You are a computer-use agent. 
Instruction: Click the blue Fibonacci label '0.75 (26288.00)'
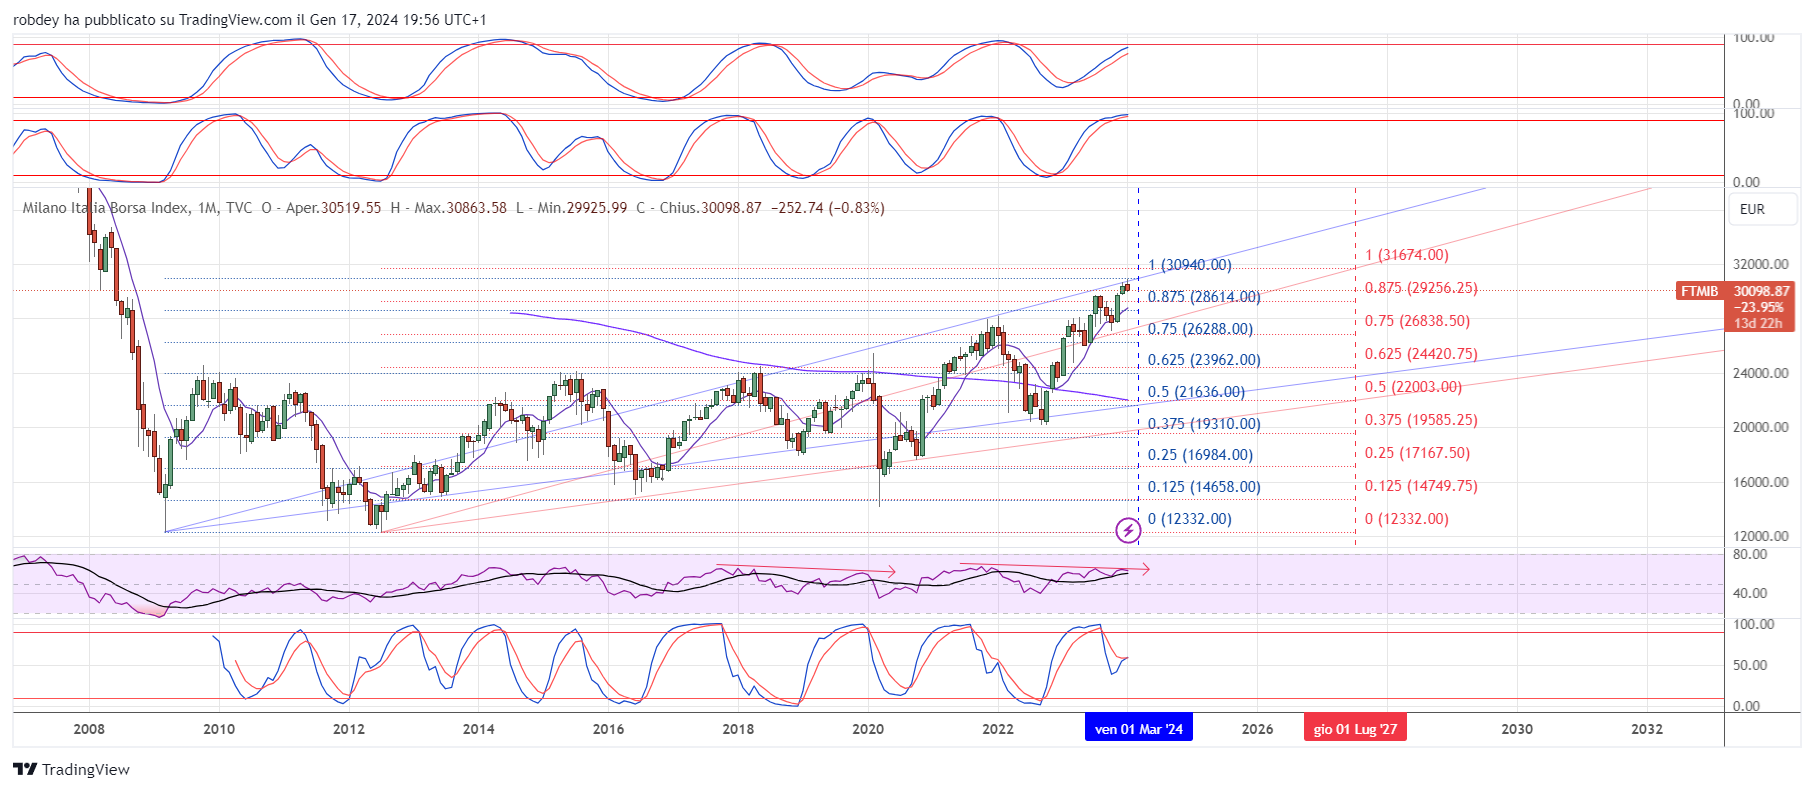click(1200, 329)
